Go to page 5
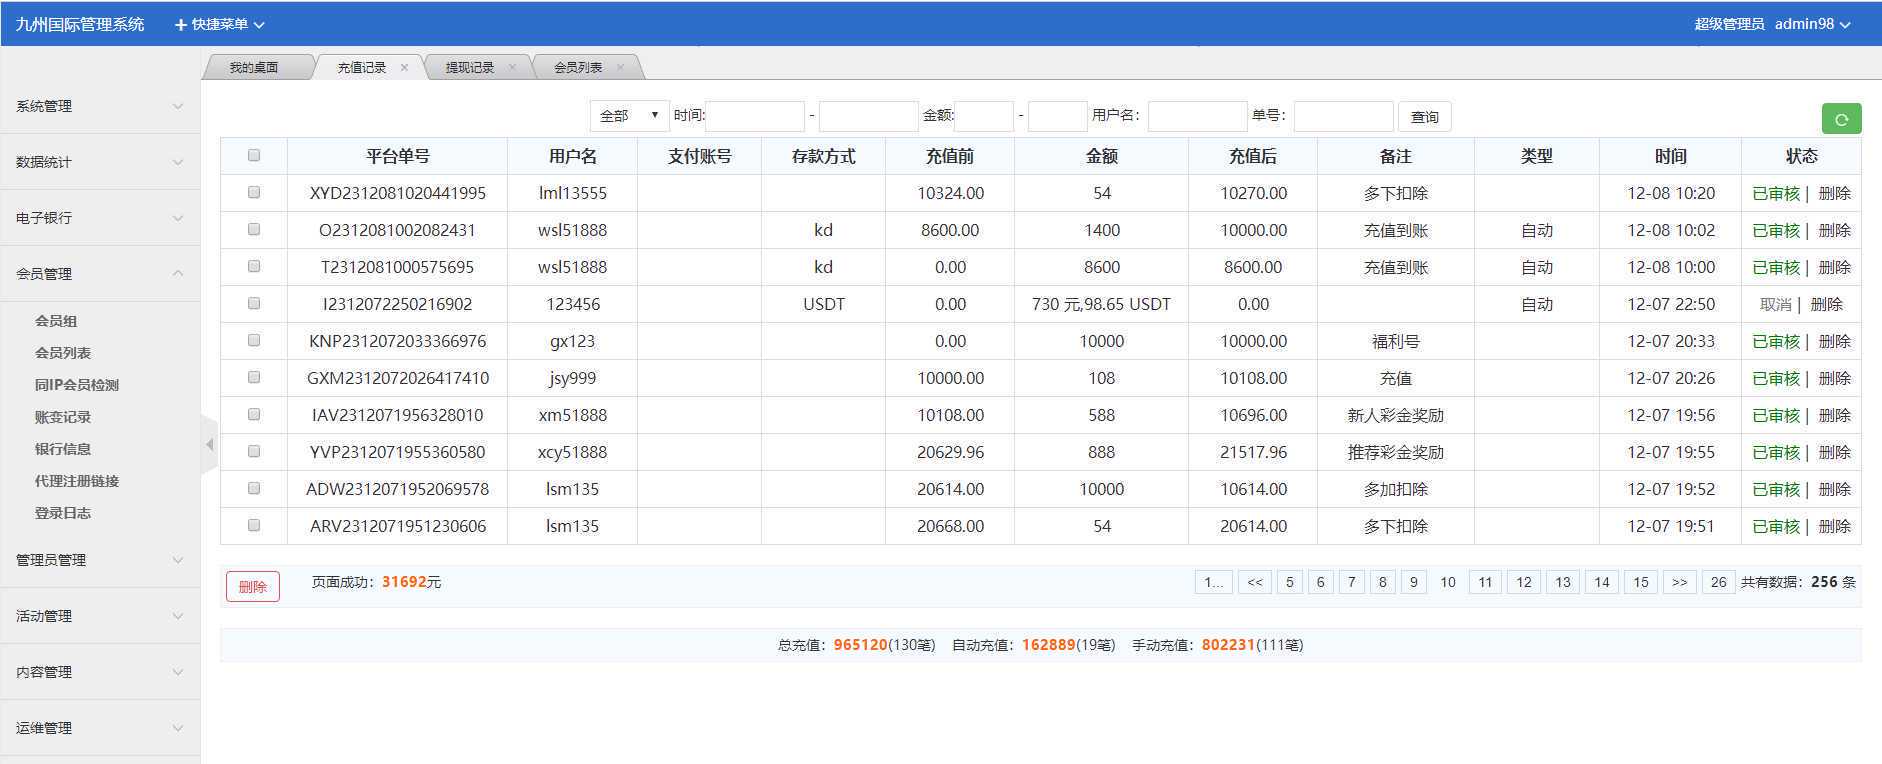 [1290, 582]
